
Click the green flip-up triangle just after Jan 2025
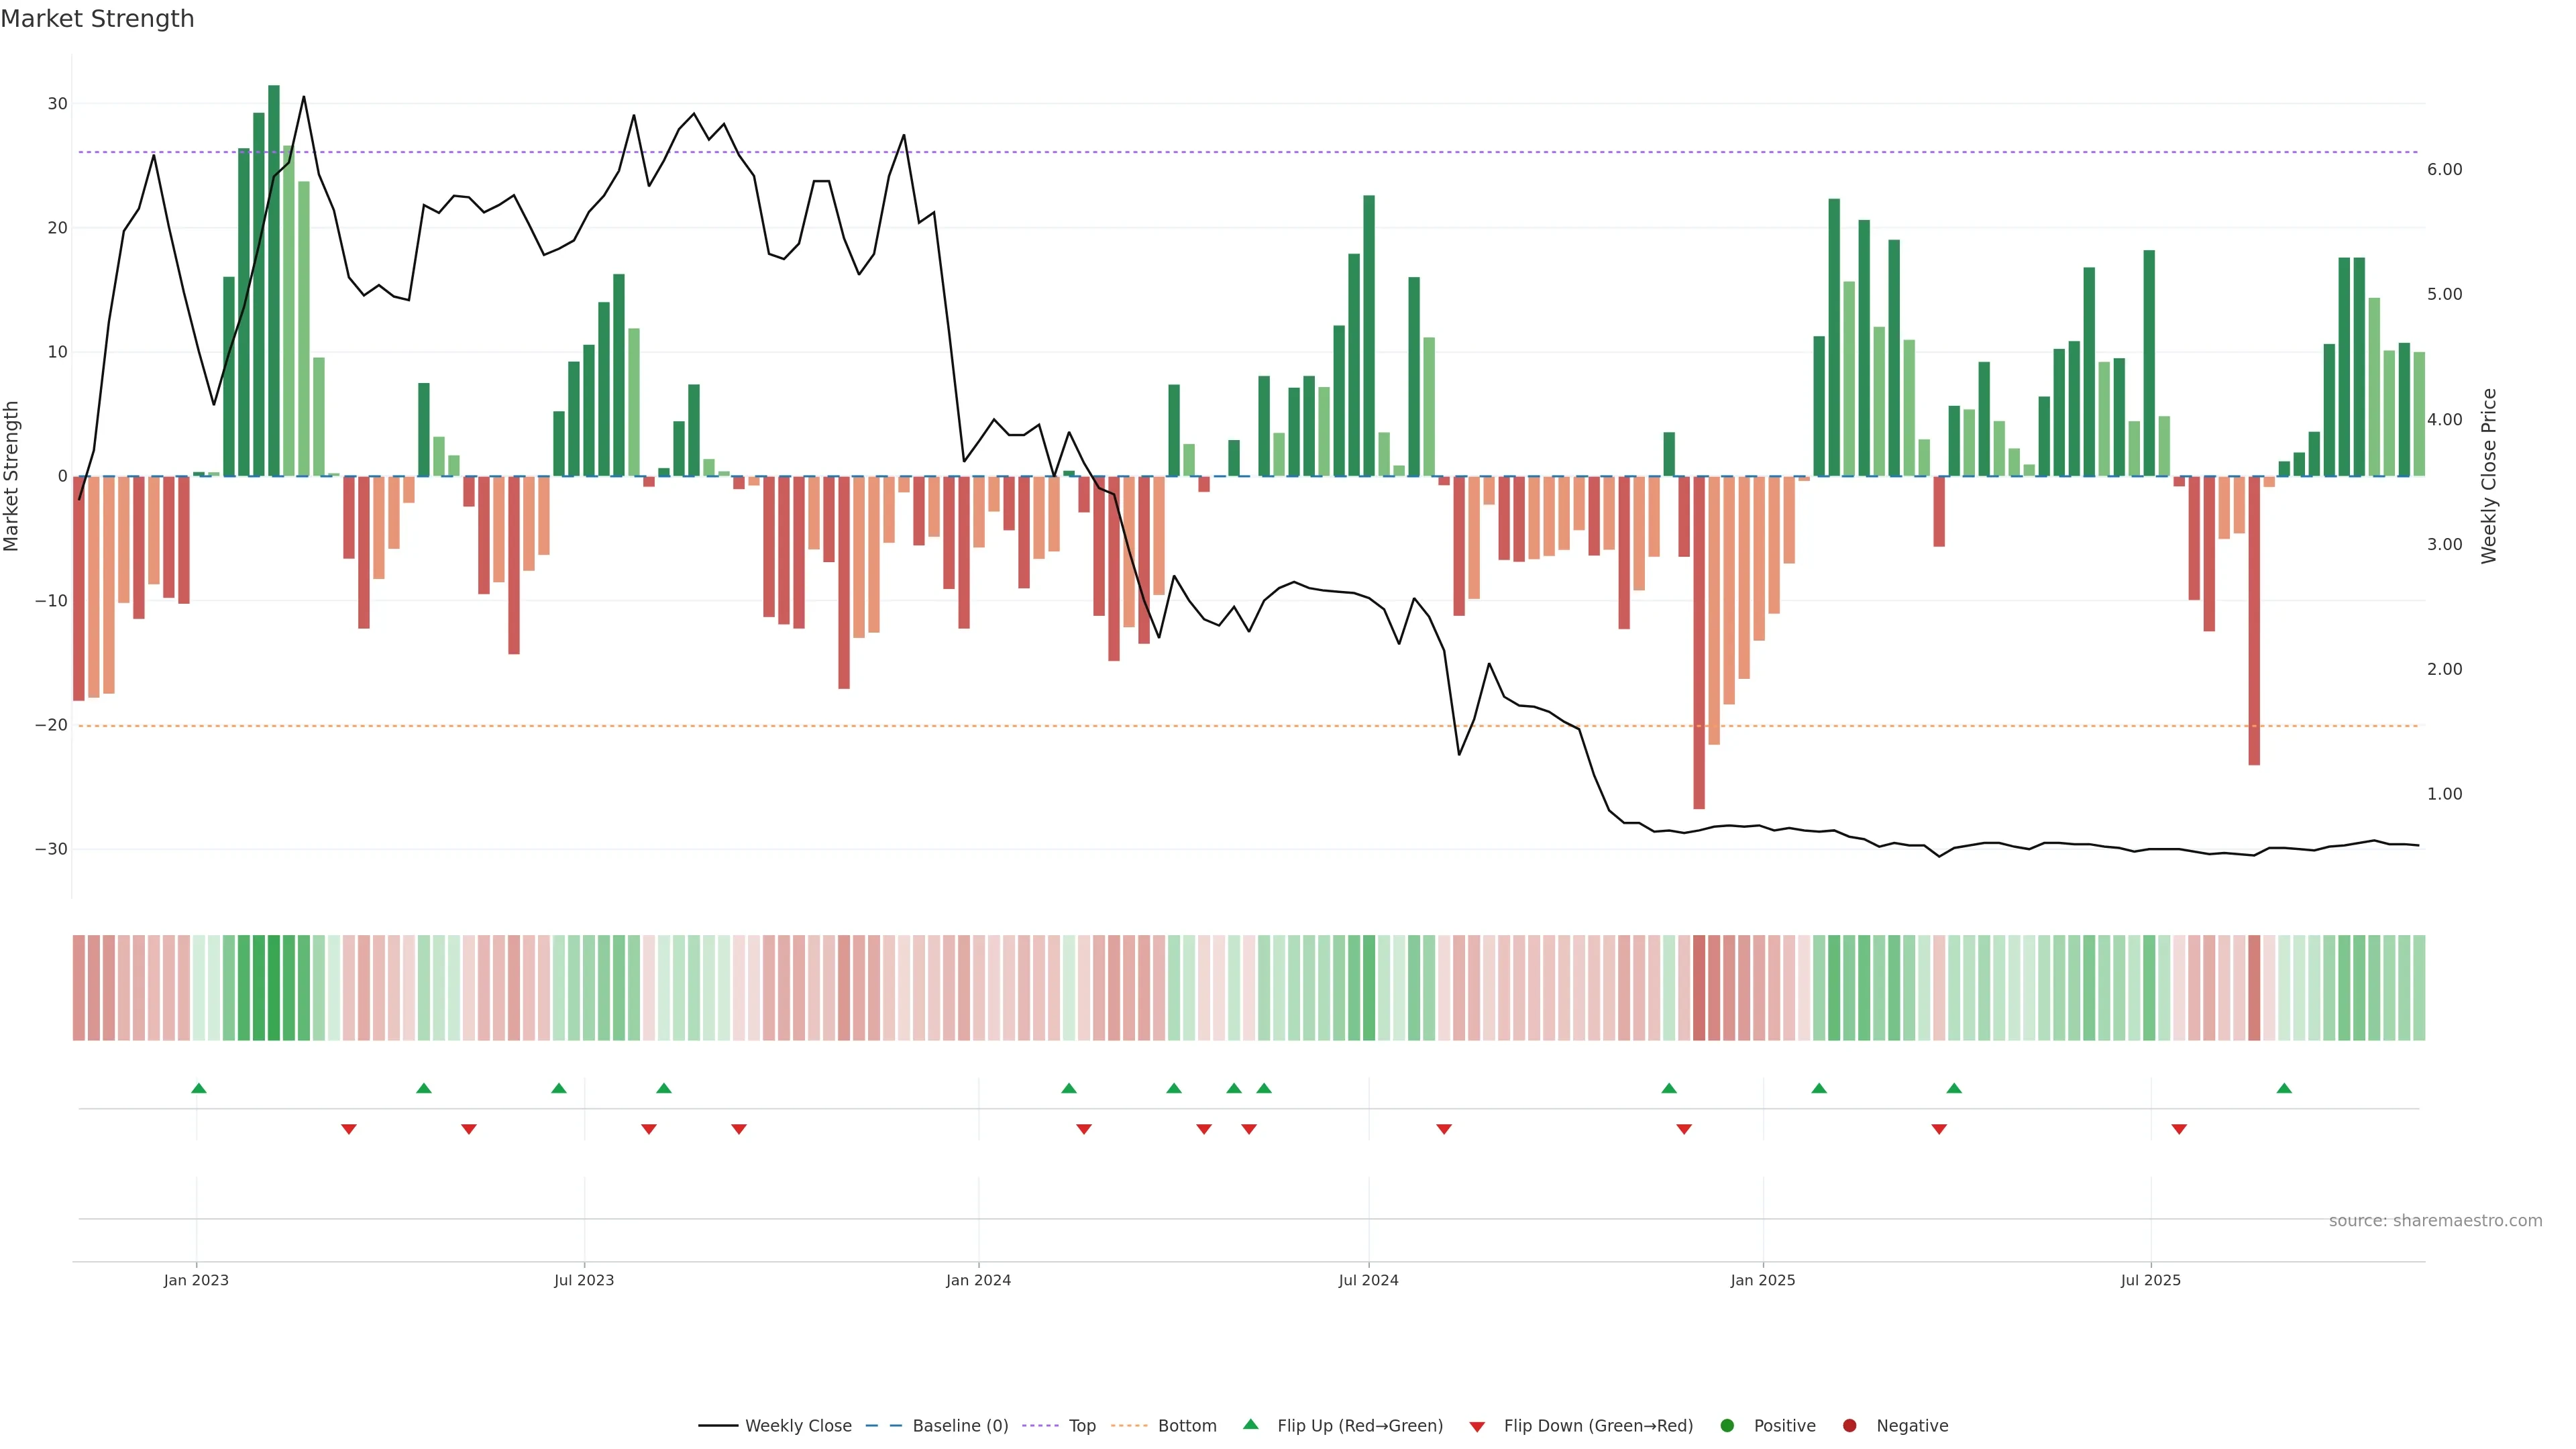[1819, 1088]
